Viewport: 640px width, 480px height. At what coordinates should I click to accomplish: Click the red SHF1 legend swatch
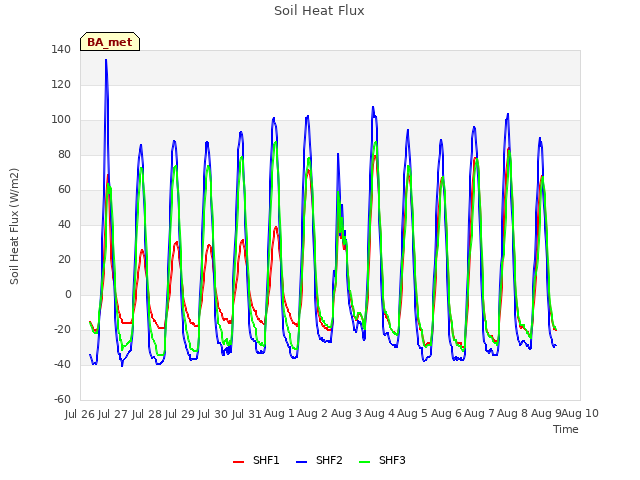238,462
